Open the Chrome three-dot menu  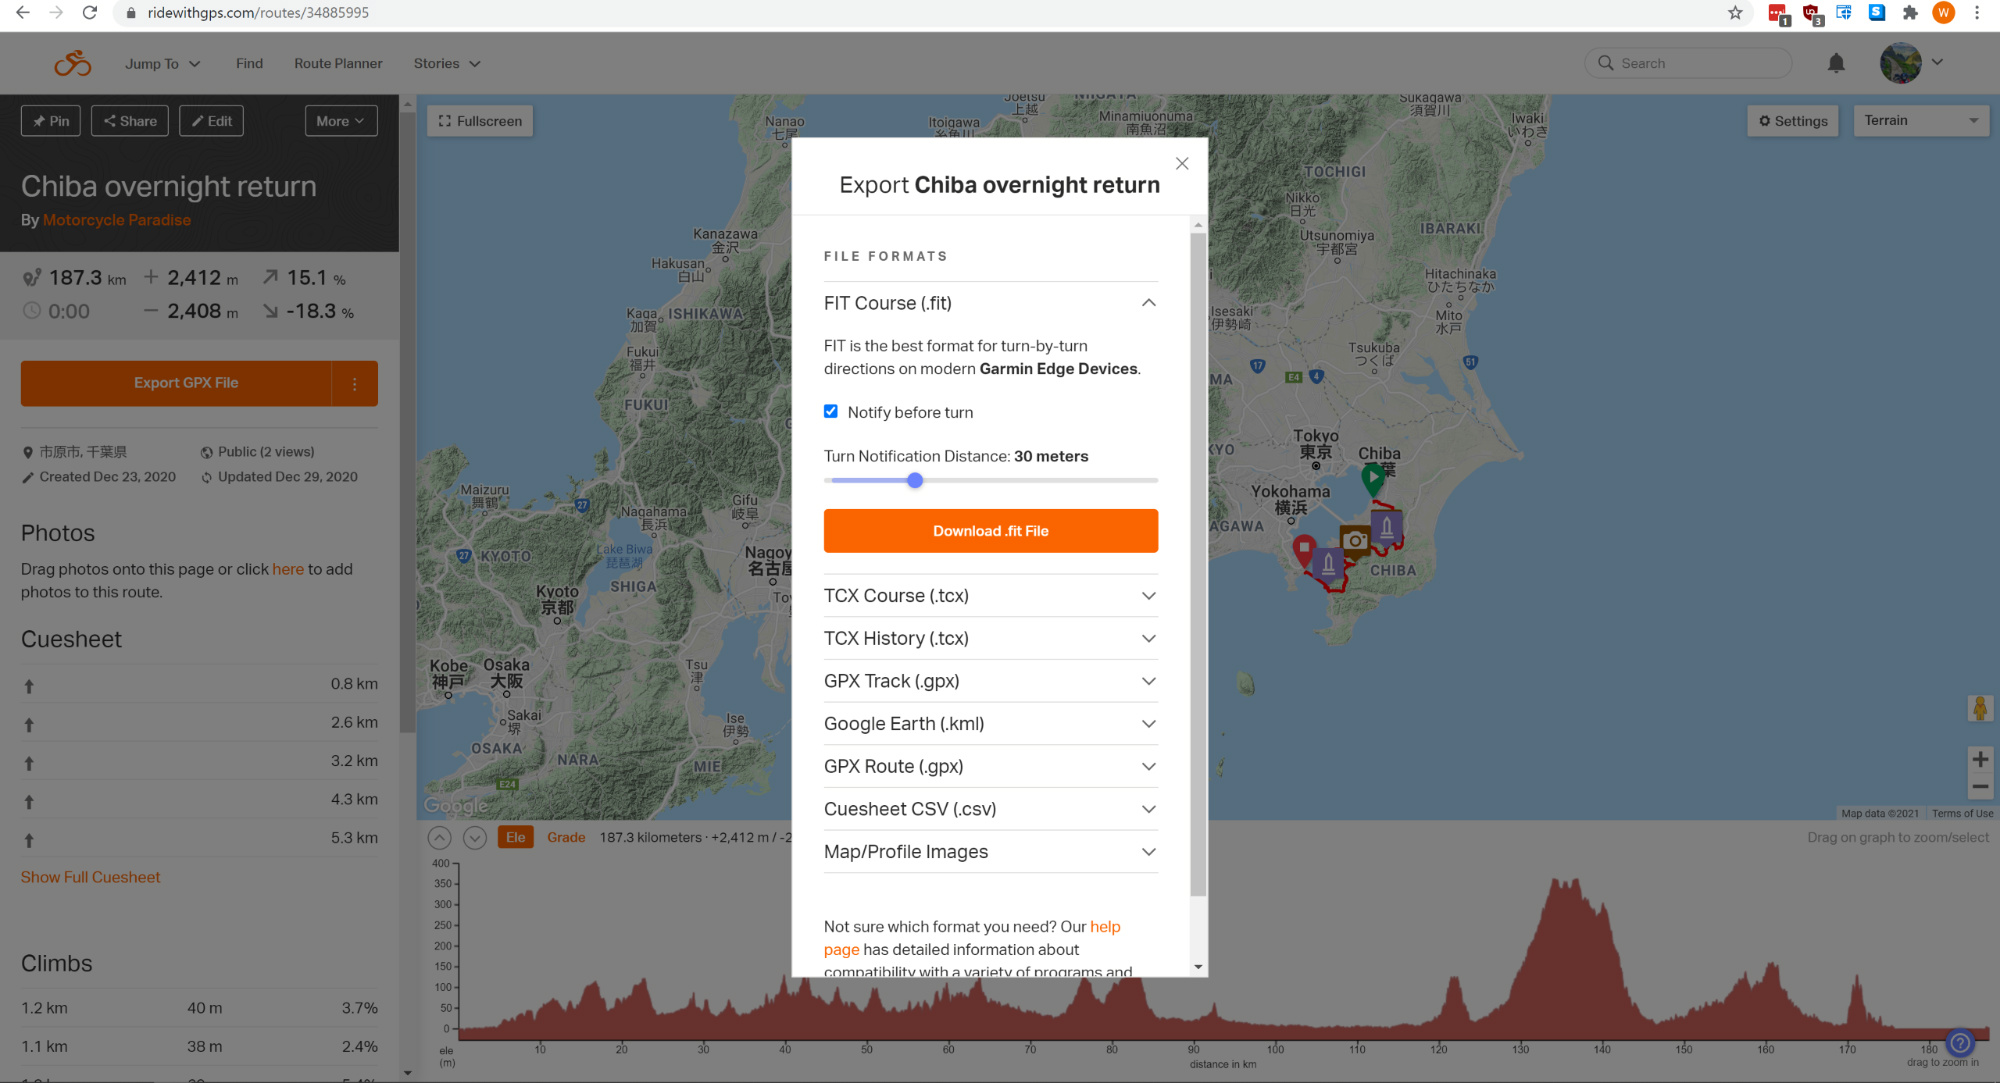[x=1977, y=13]
